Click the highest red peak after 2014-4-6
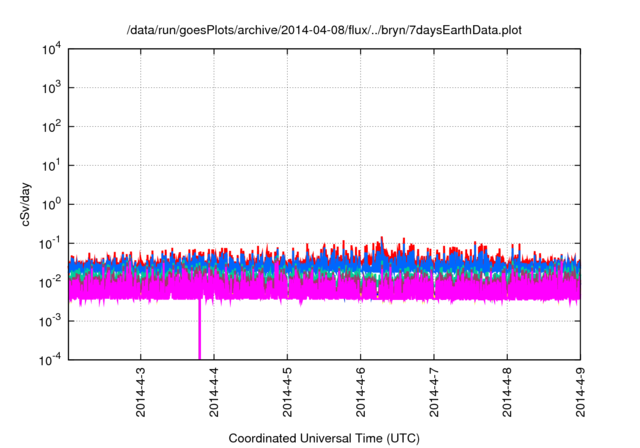This screenshot has height=448, width=640. pyautogui.click(x=382, y=240)
